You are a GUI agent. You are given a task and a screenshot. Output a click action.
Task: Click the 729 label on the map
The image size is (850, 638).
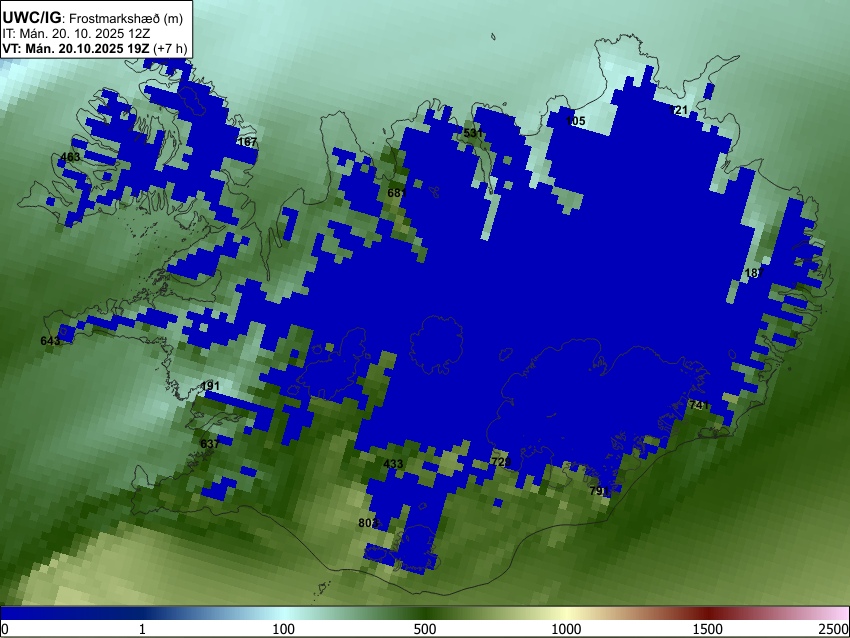[501, 462]
